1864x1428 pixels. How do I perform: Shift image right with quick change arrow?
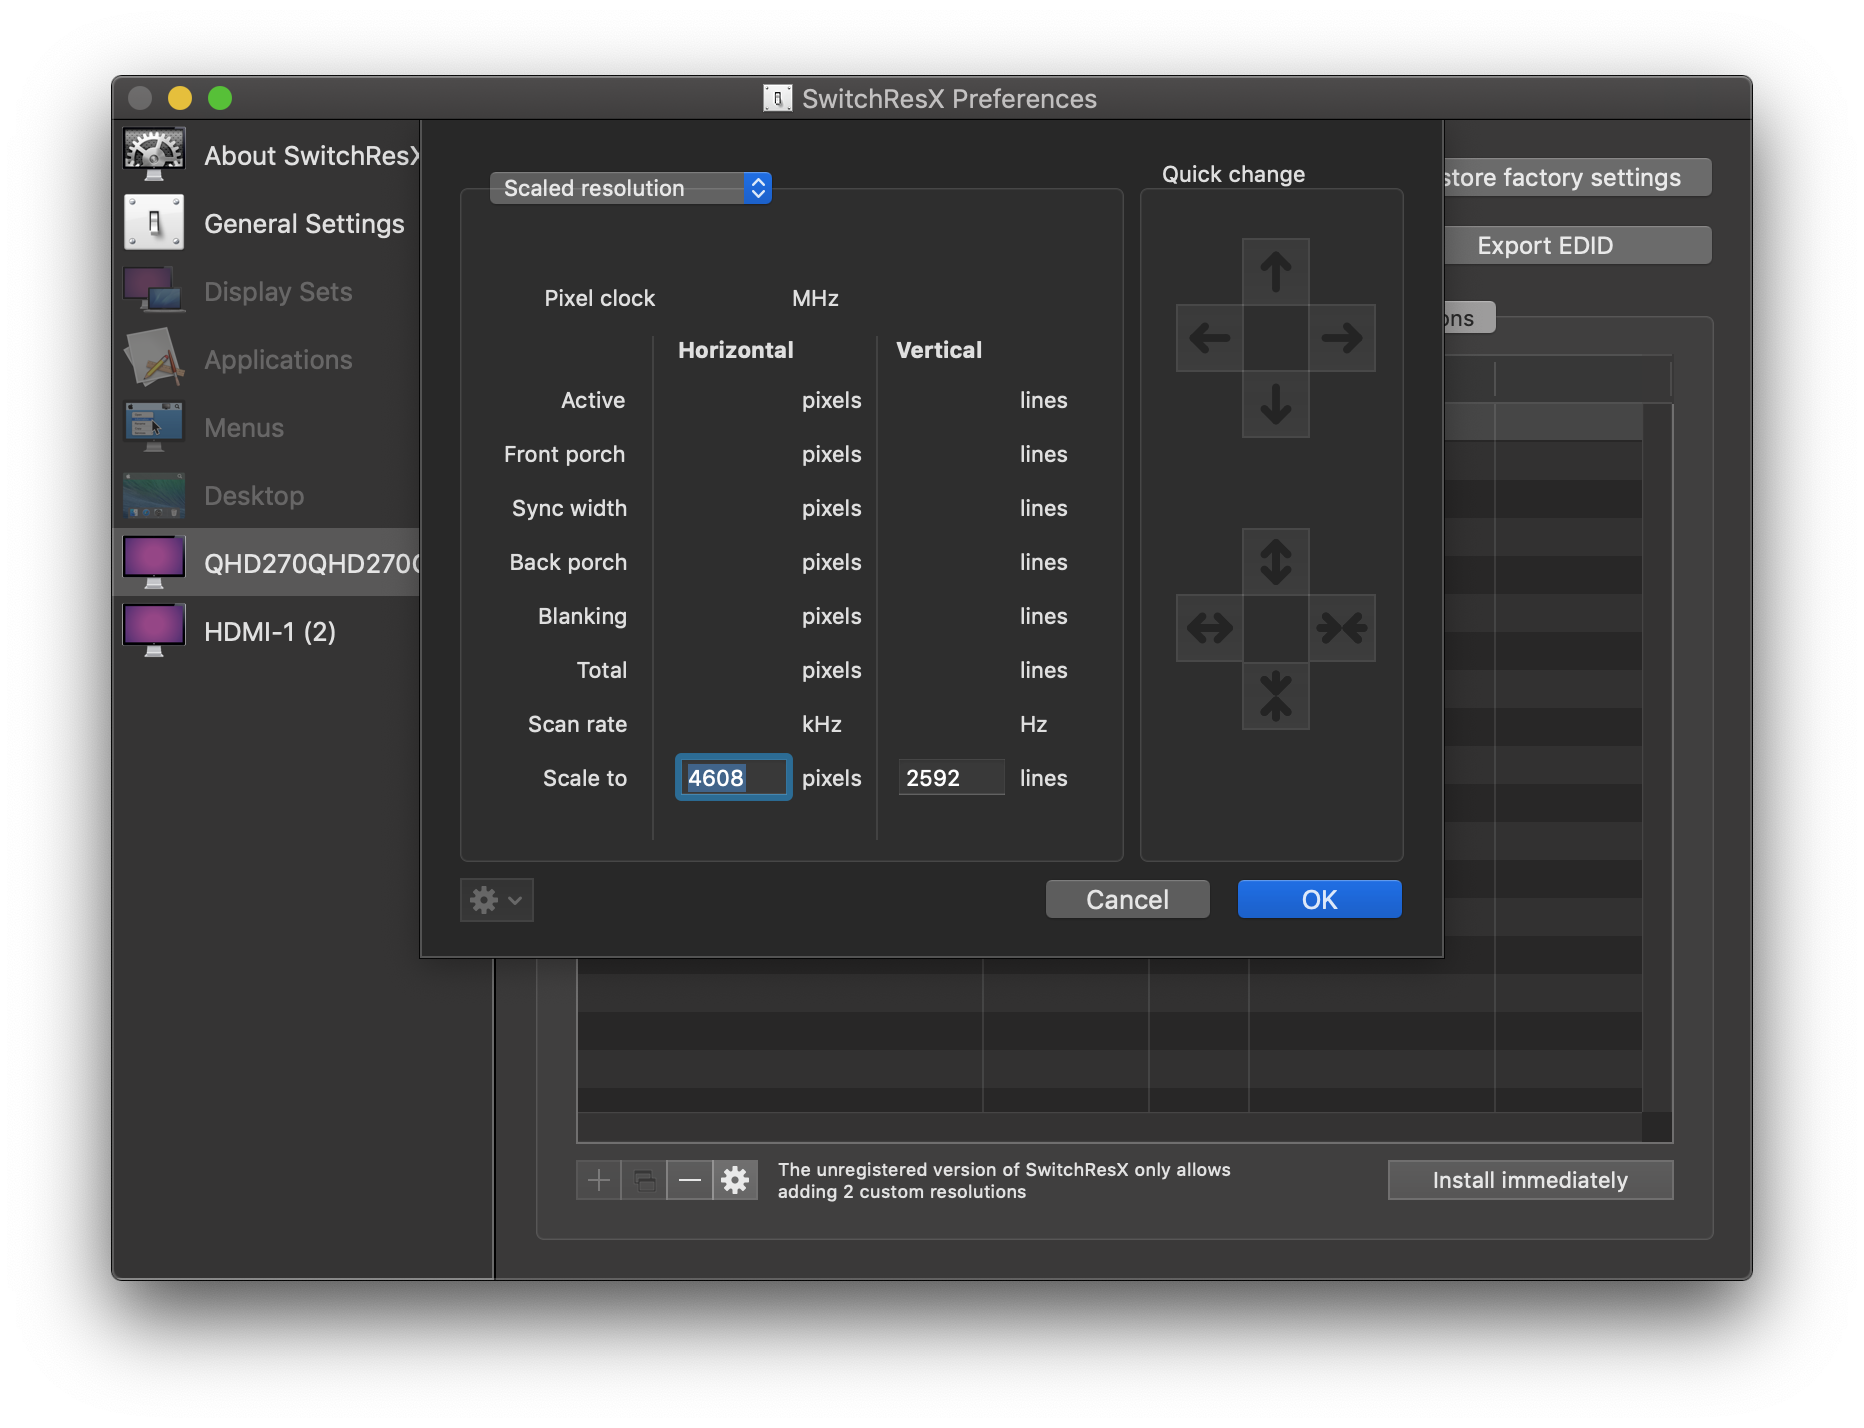[1342, 338]
